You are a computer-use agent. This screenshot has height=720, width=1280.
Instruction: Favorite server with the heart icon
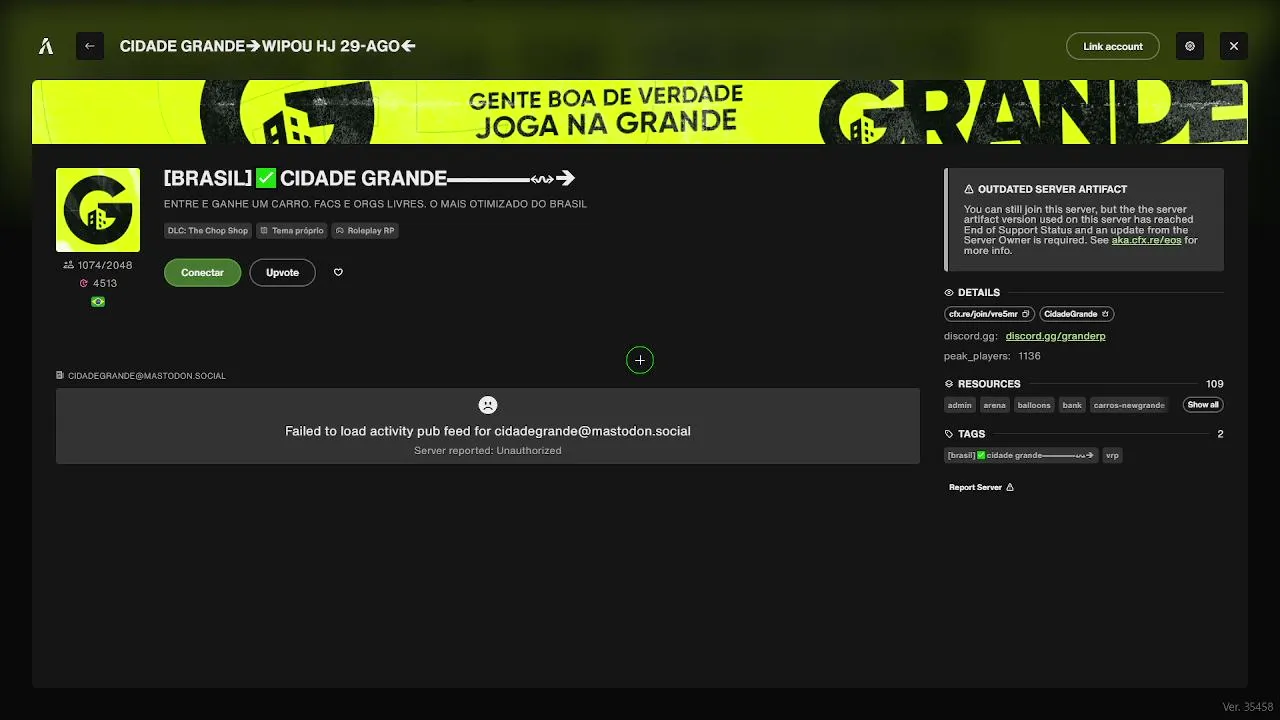tap(338, 272)
